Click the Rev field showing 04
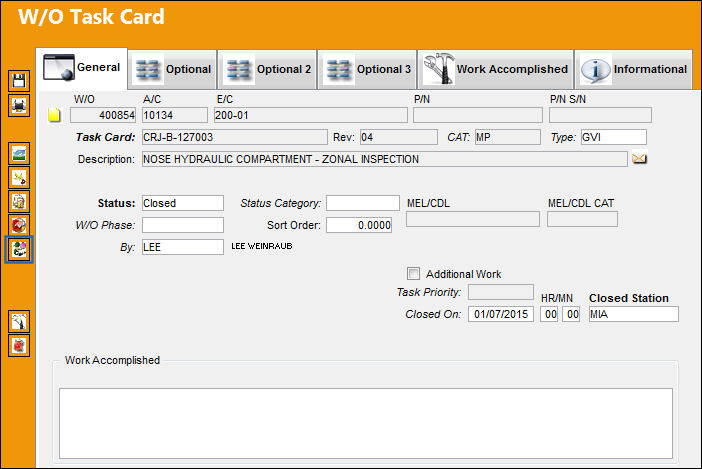Screen dimensions: 702x469 tap(398, 137)
